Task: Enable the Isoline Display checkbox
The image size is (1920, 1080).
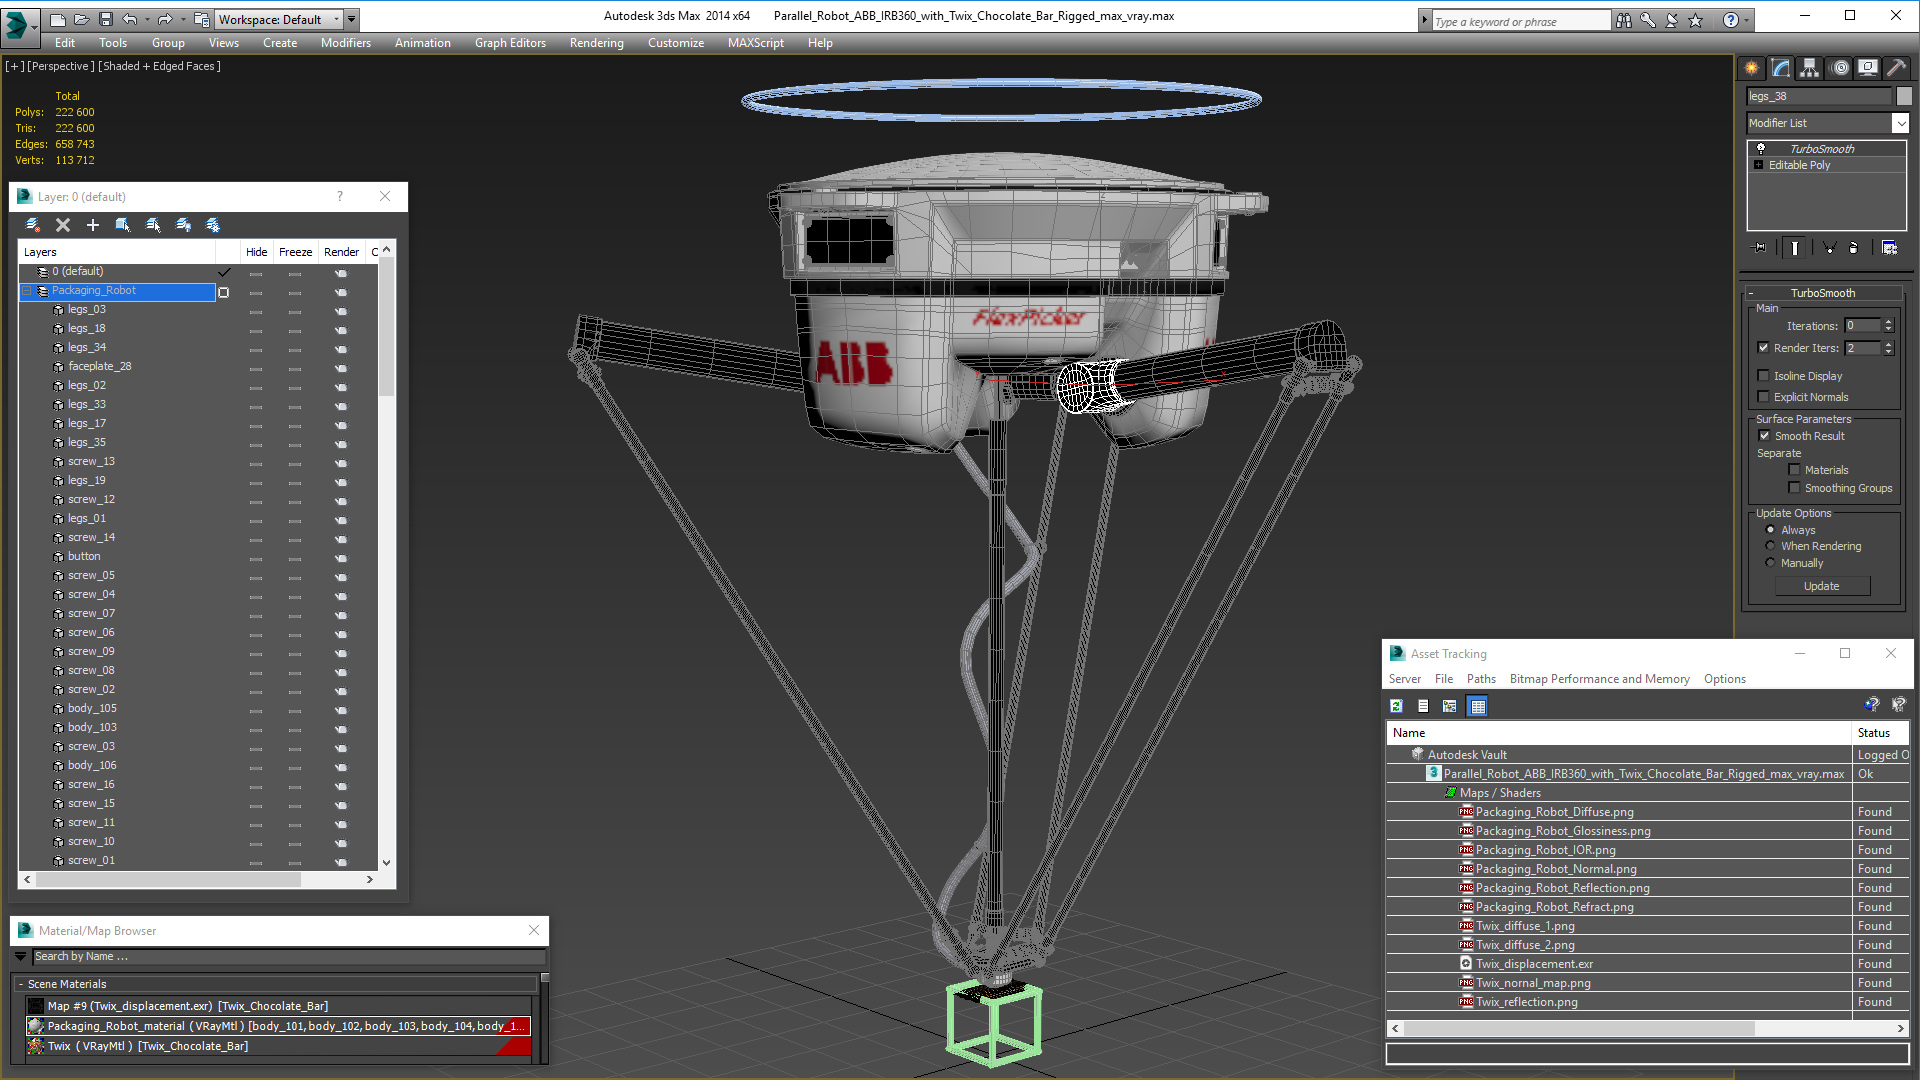Action: point(1764,376)
